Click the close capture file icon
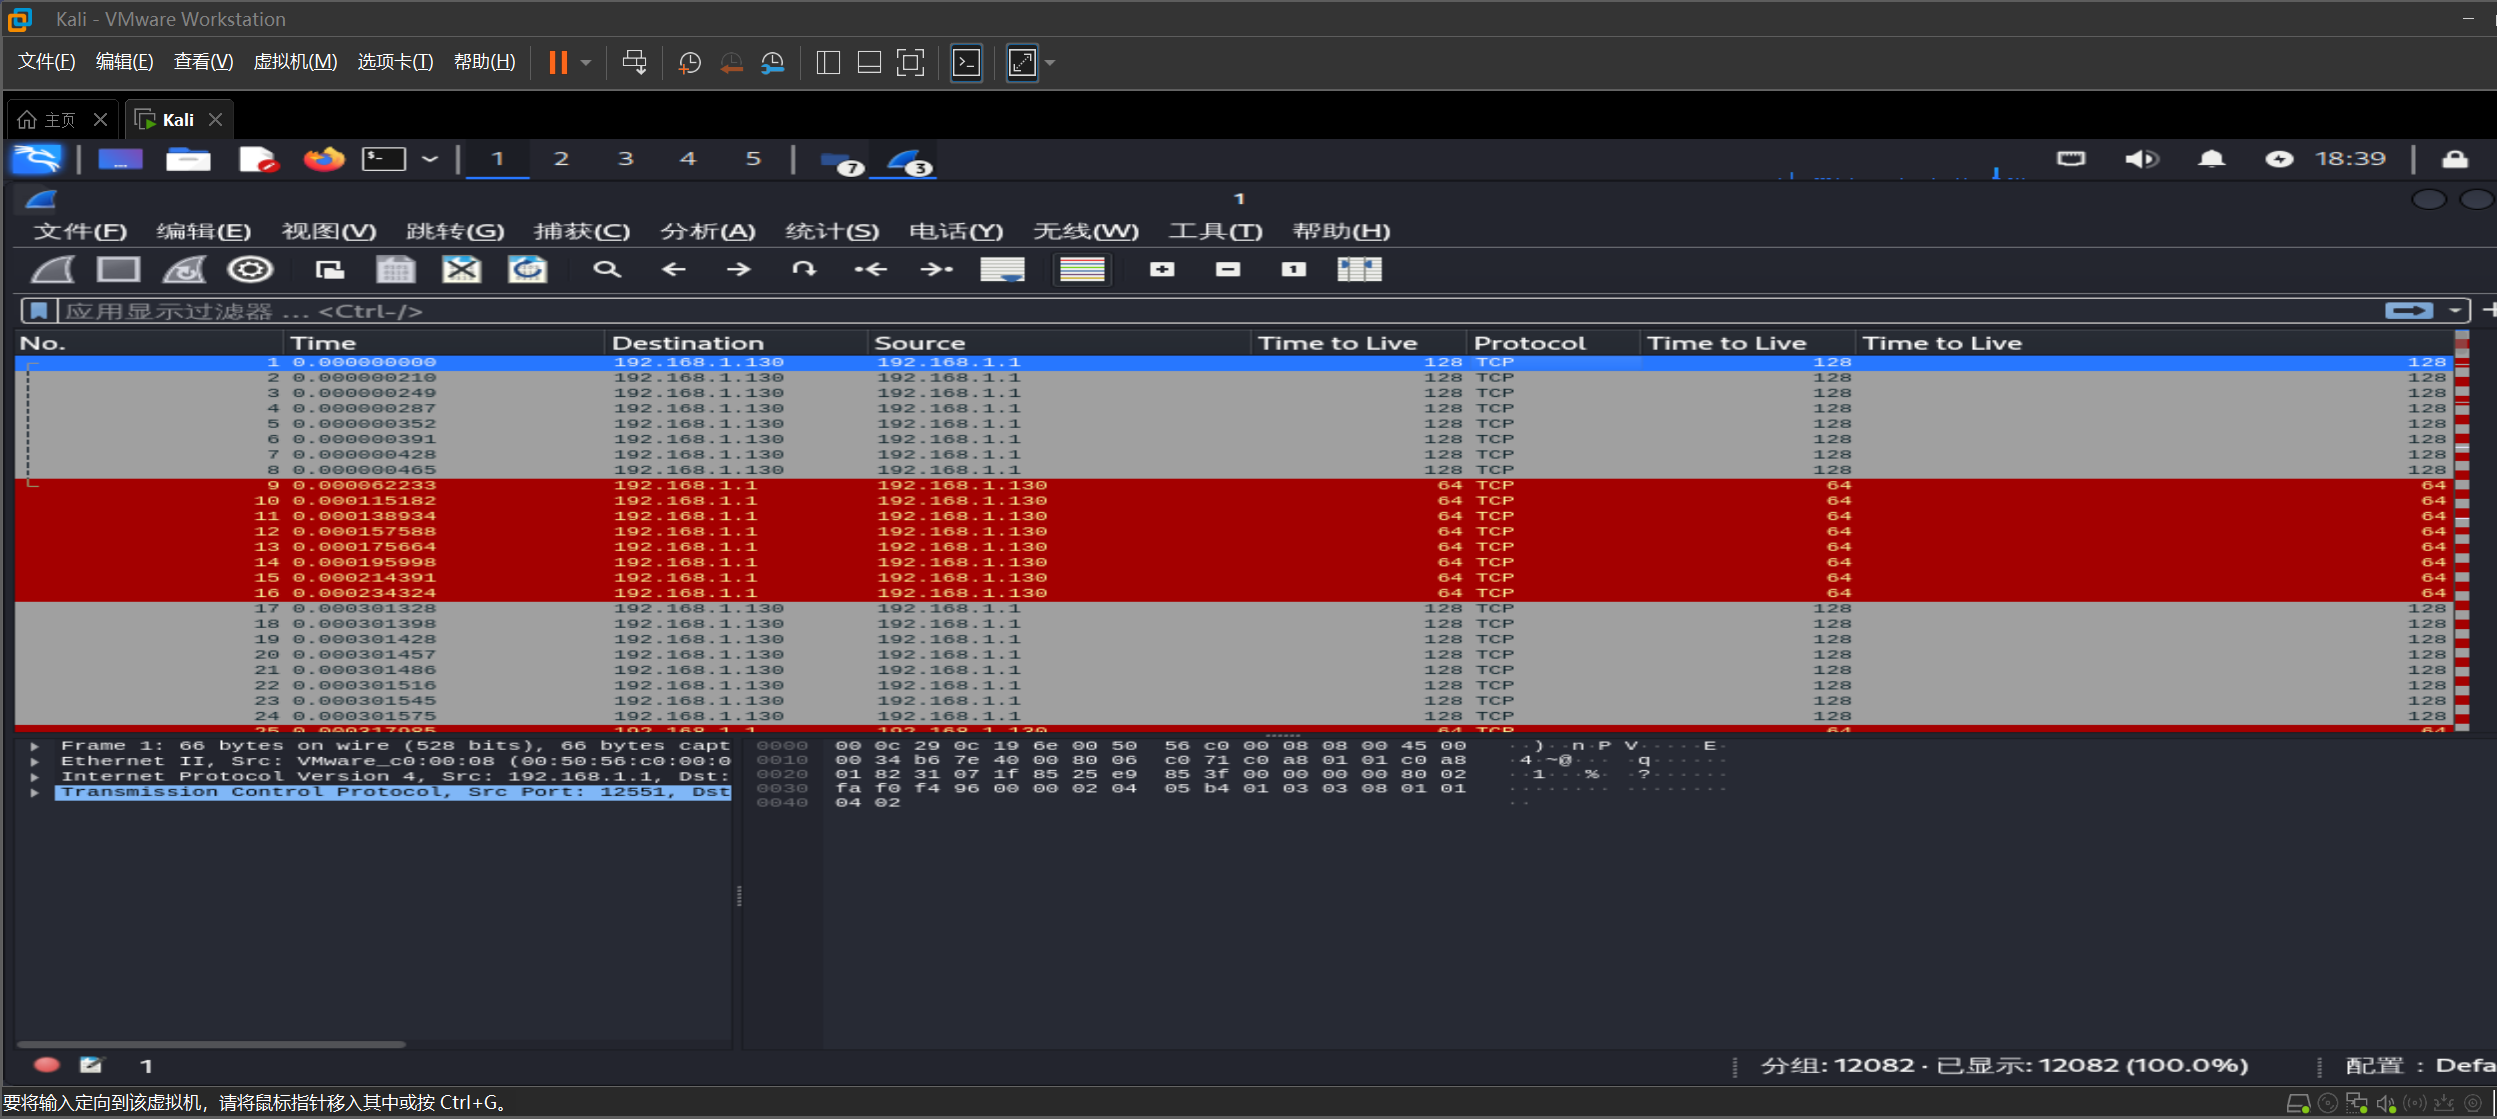The image size is (2498, 1119). pyautogui.click(x=461, y=270)
